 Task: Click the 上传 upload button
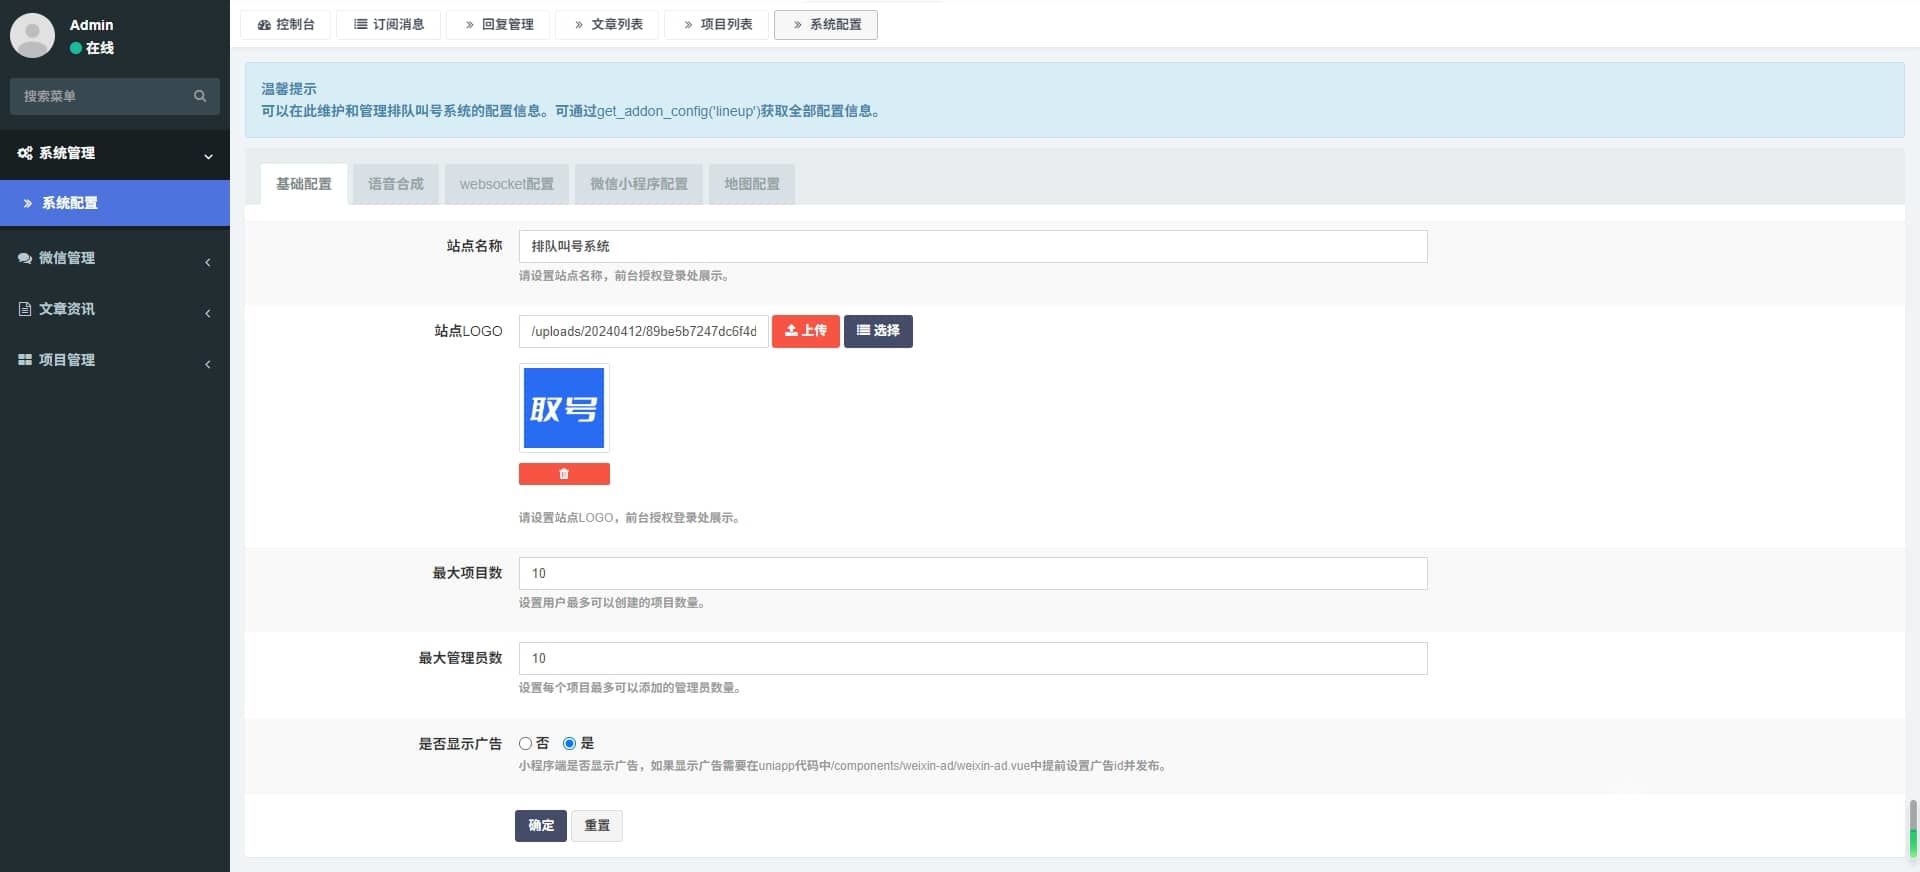coord(805,331)
